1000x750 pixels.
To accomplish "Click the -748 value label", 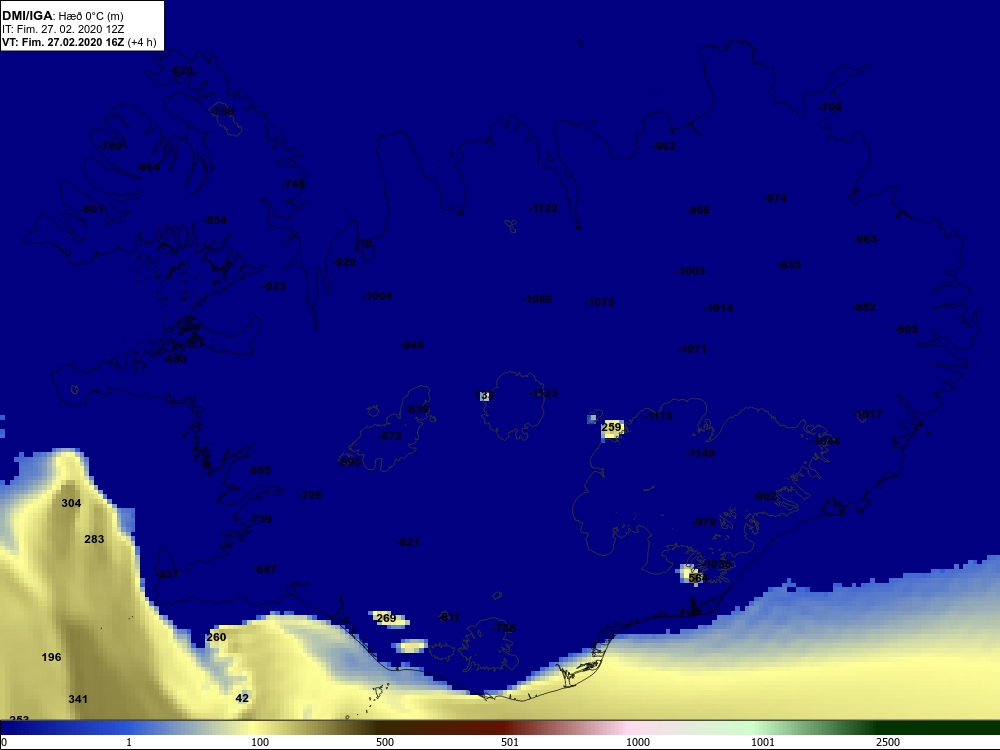I will [293, 184].
